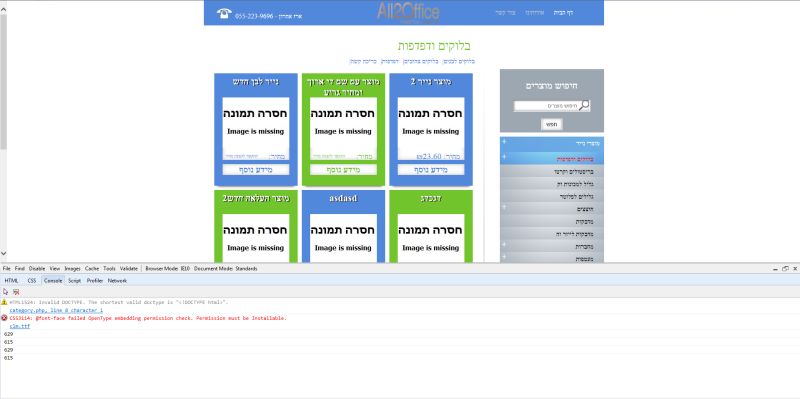Click מידע נוסף on the מוצר נייר 2 card
Screen dimensions: 800x399
tap(431, 170)
